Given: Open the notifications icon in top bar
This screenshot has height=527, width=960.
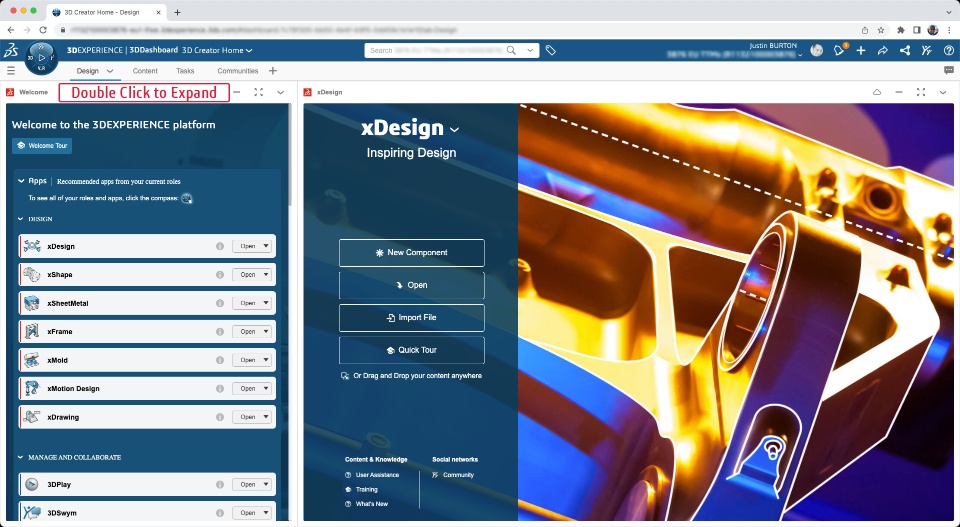Looking at the screenshot, I should click(x=839, y=50).
